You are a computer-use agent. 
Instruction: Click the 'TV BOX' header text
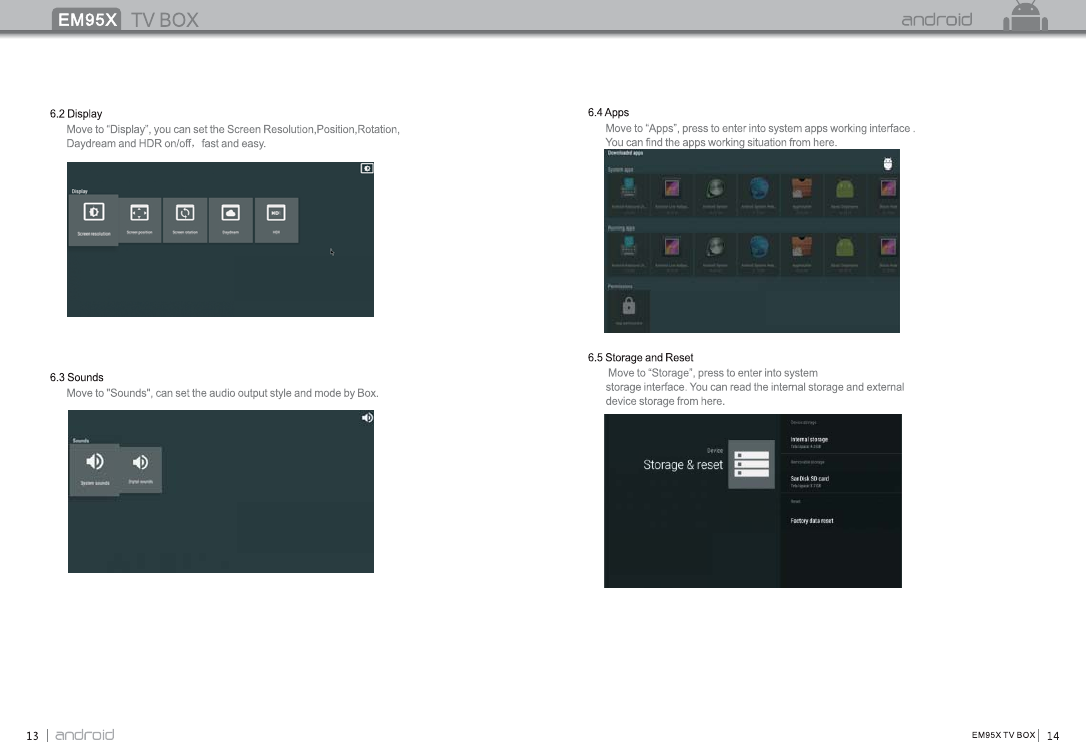(x=165, y=20)
